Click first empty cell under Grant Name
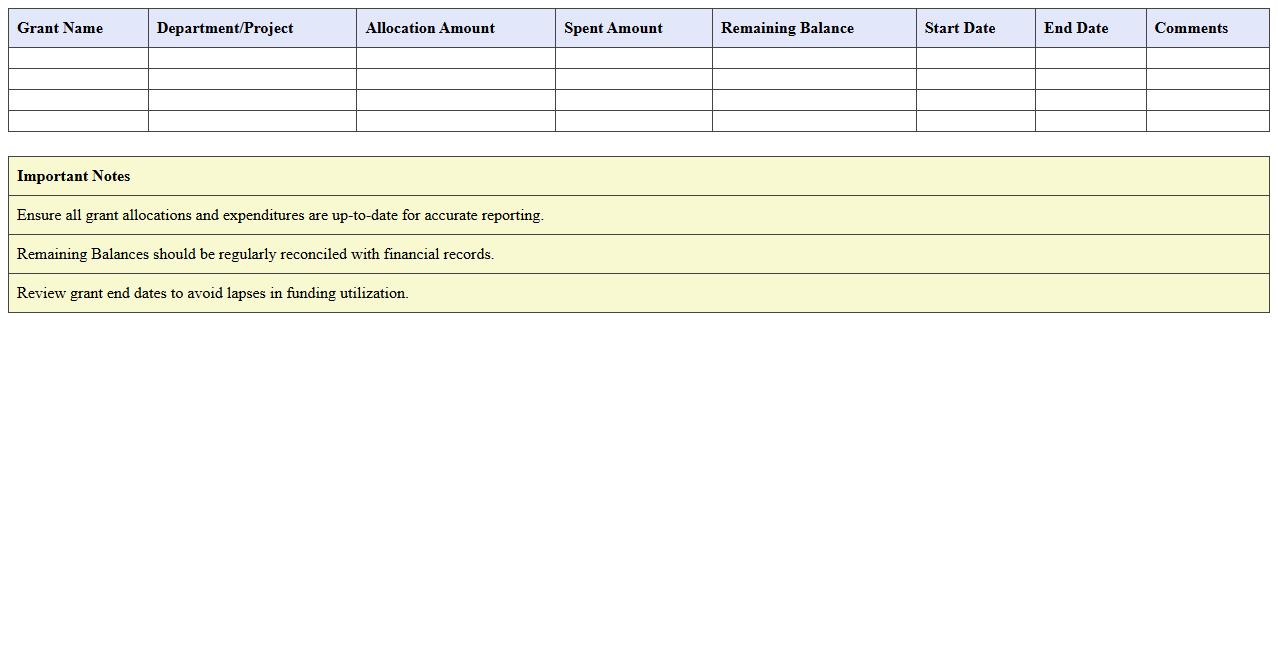The height and width of the screenshot is (650, 1278). tap(78, 58)
